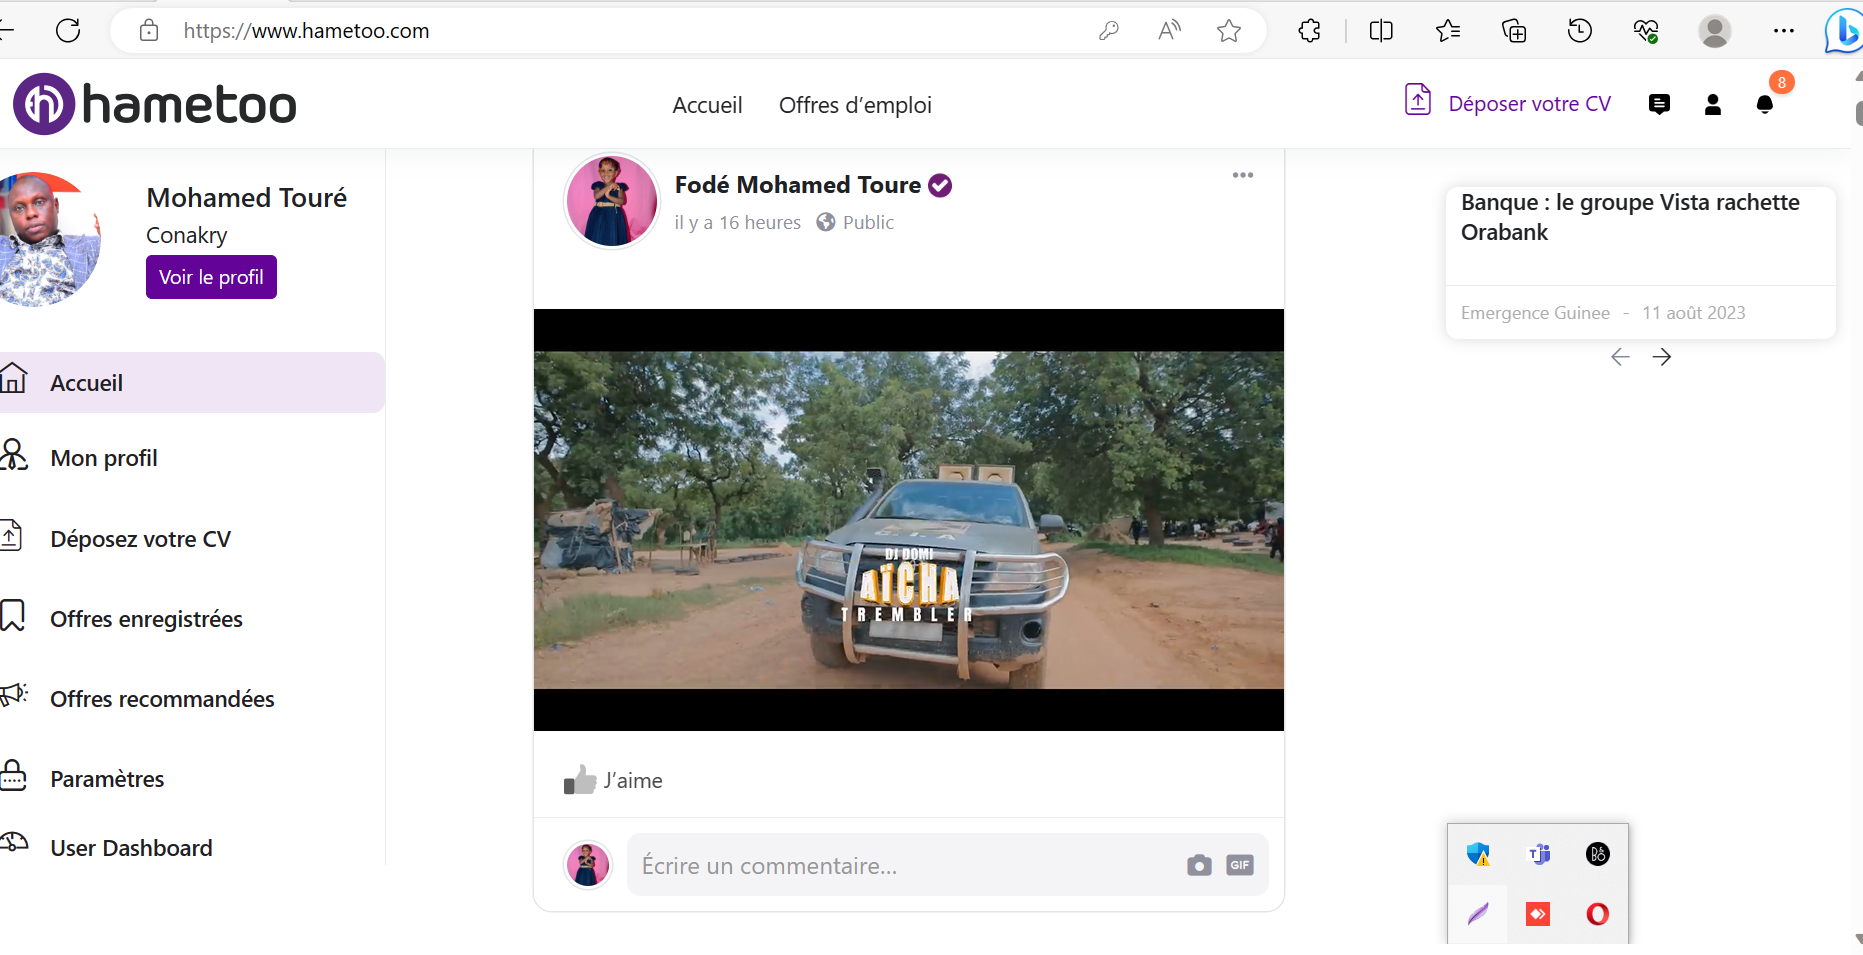This screenshot has height=955, width=1863.
Task: Open notifications bell with 8 badge
Action: [1765, 104]
